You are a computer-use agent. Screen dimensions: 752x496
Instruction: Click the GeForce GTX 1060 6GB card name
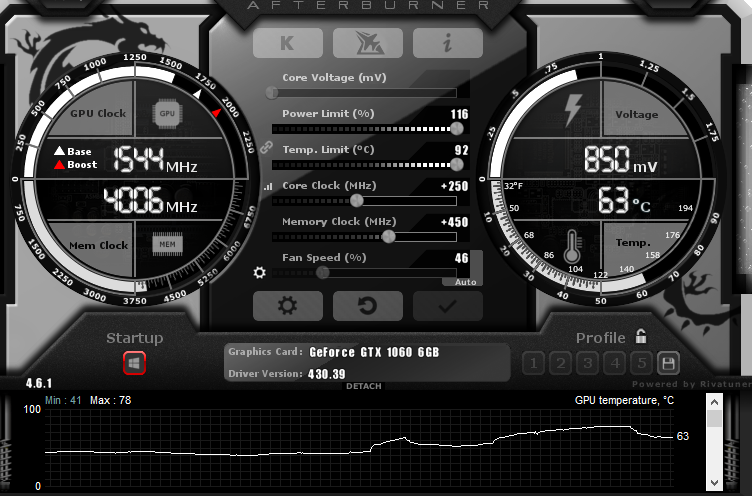pyautogui.click(x=374, y=352)
